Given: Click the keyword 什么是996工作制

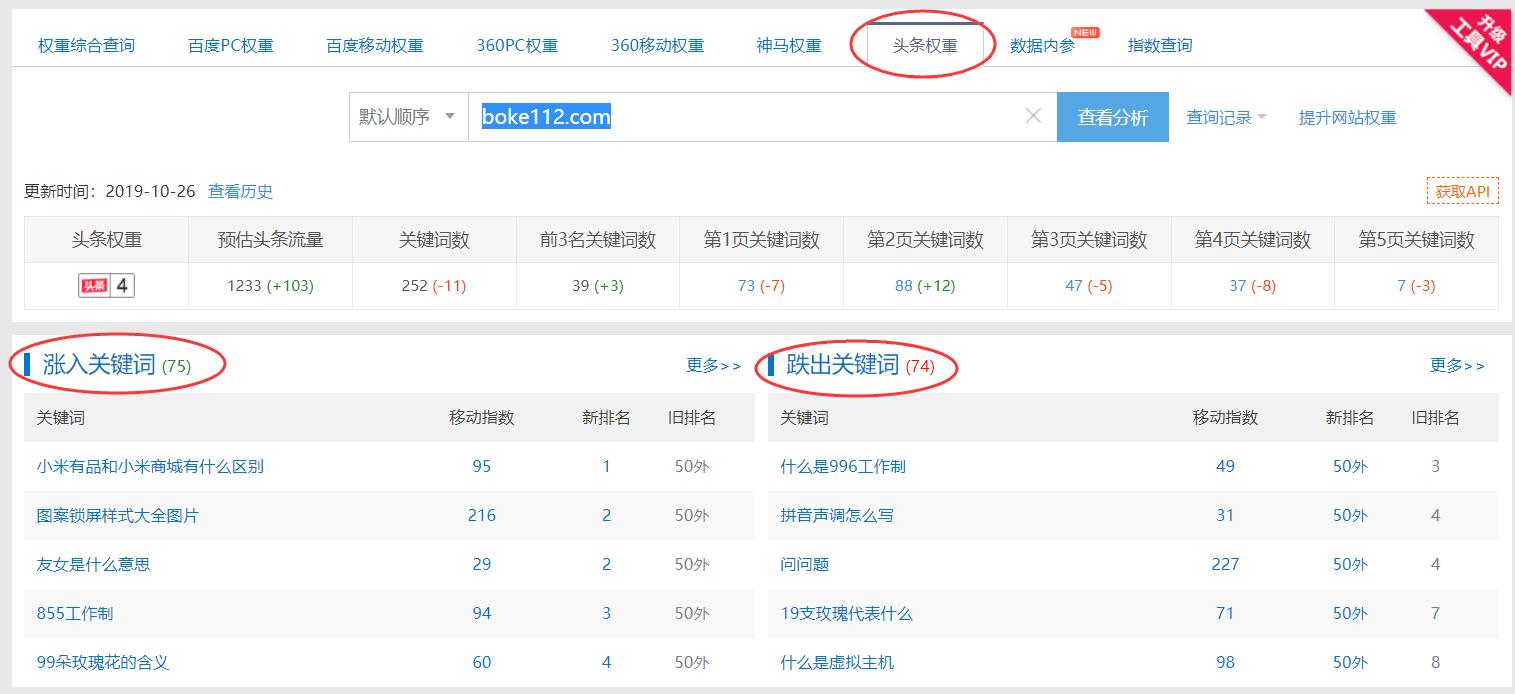Looking at the screenshot, I should (847, 466).
